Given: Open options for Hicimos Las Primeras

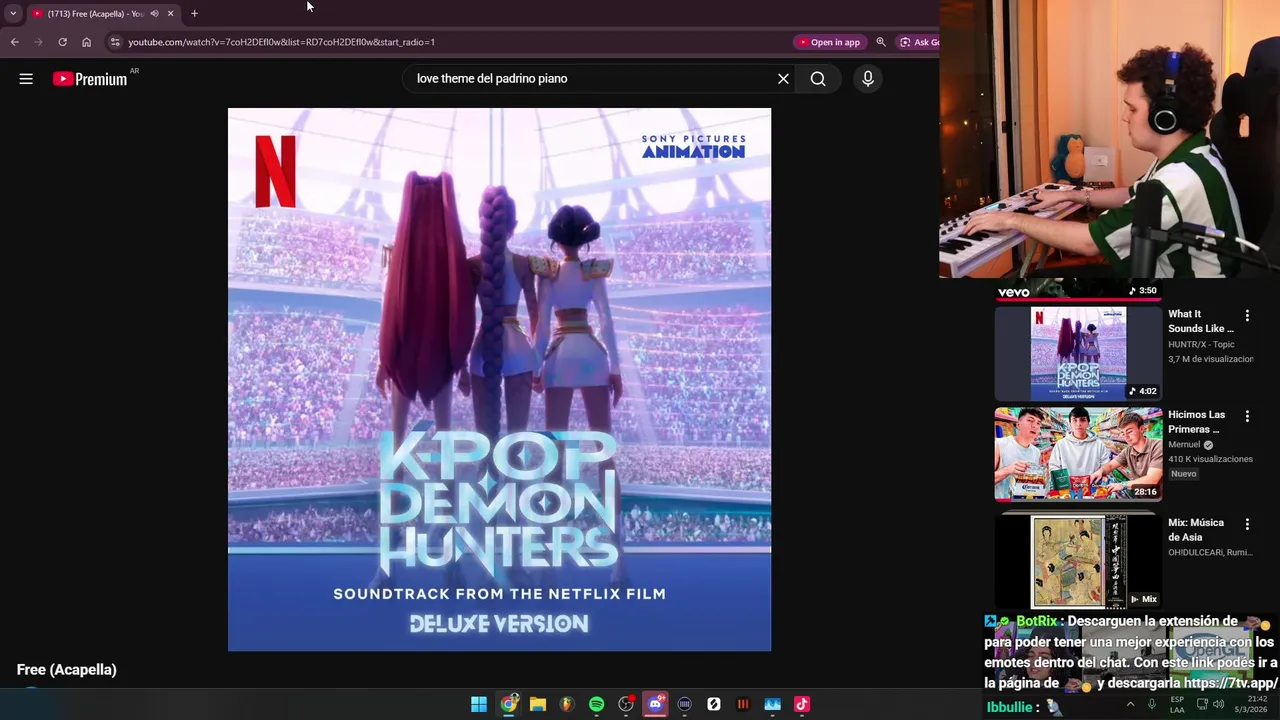Looking at the screenshot, I should pyautogui.click(x=1247, y=416).
